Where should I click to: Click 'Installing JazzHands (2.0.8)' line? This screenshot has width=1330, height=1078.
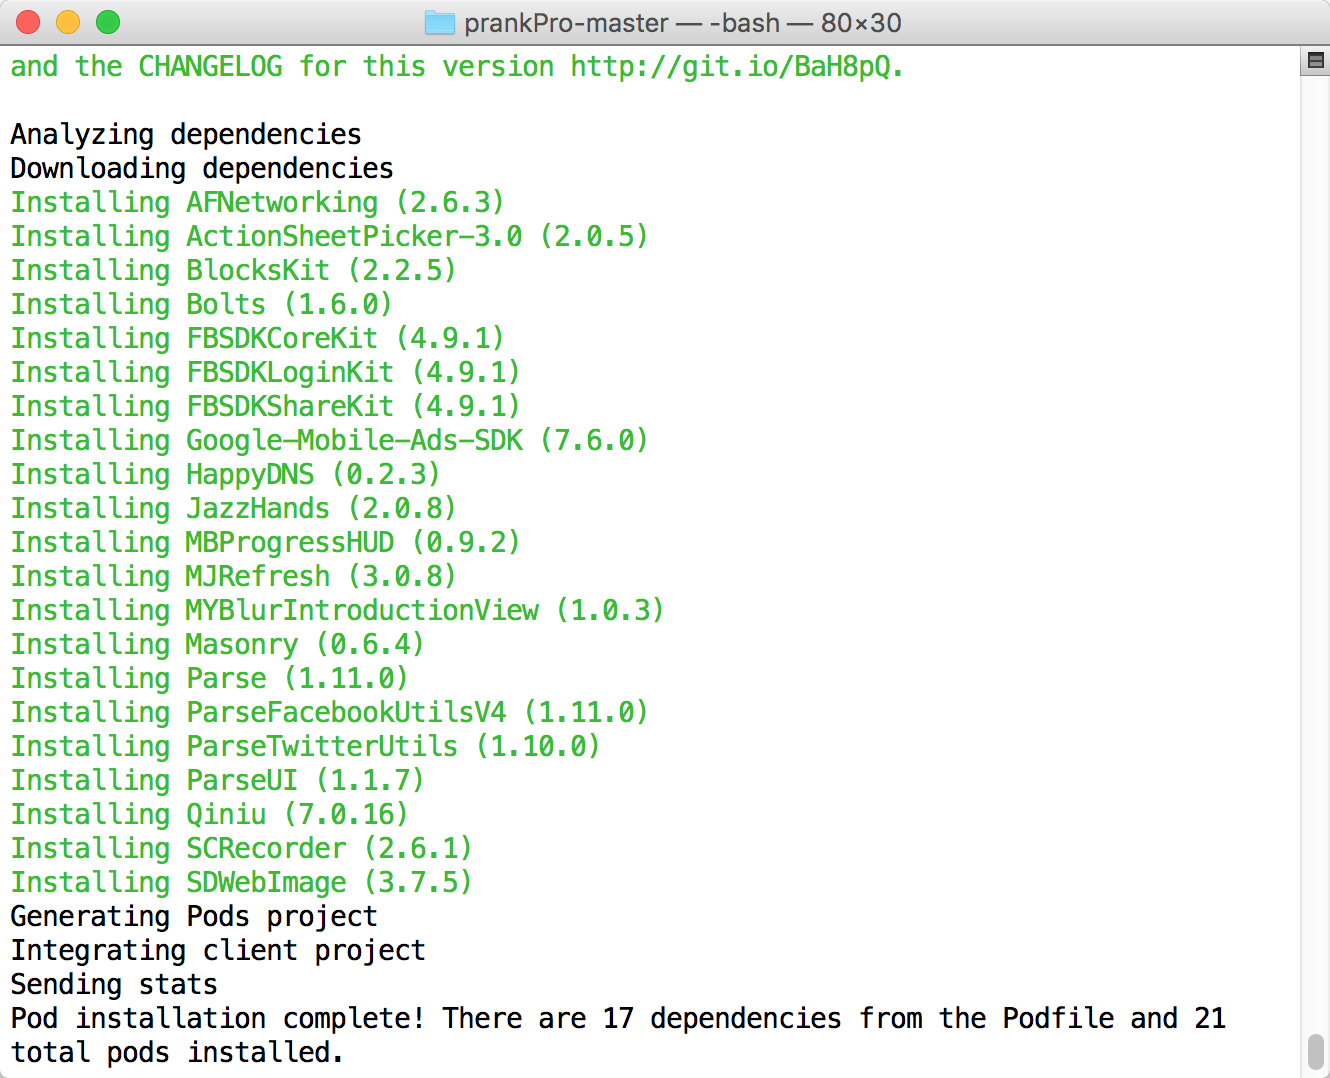pyautogui.click(x=234, y=509)
